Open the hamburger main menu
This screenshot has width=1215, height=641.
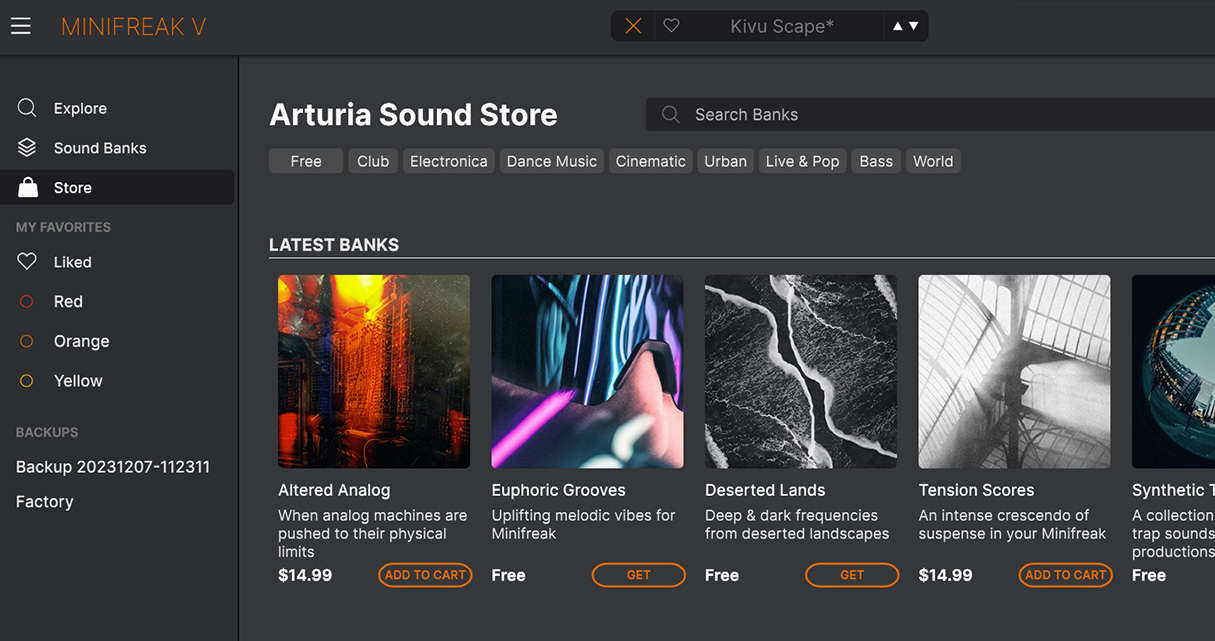(x=21, y=26)
